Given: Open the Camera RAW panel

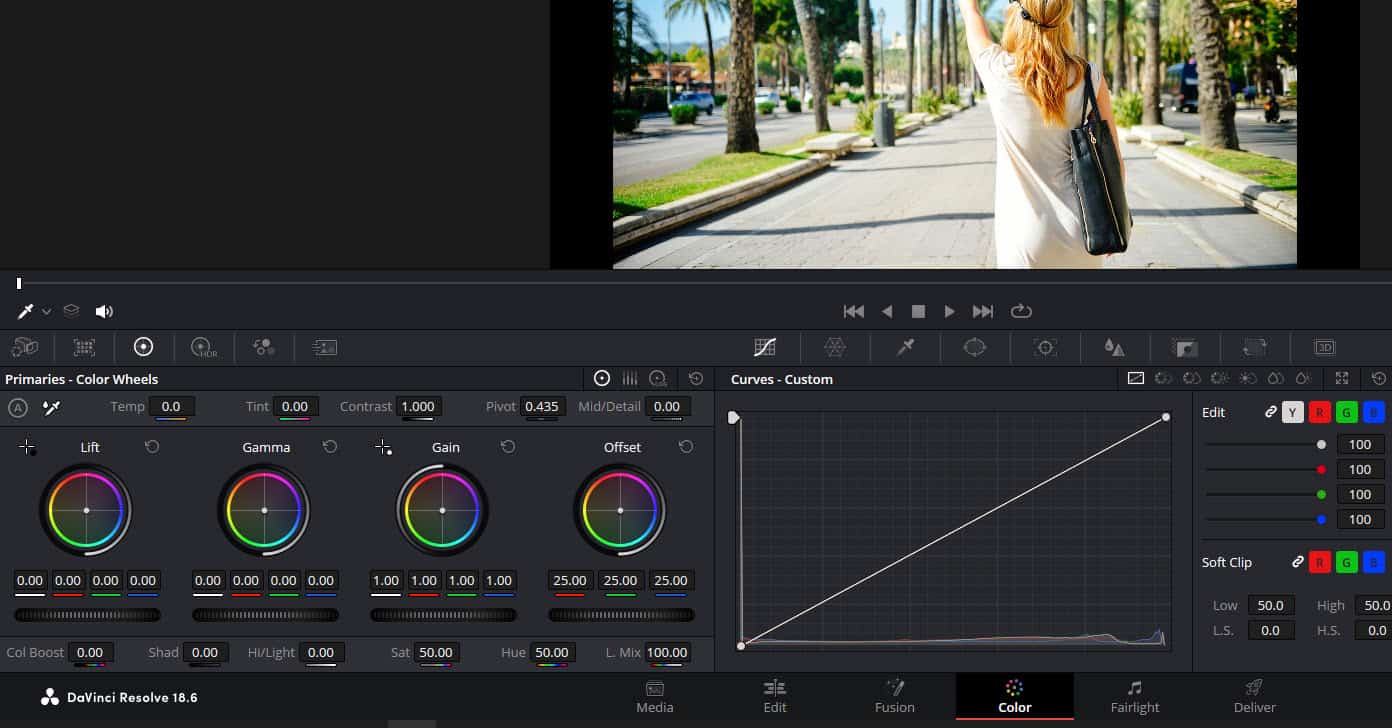Looking at the screenshot, I should [x=24, y=347].
